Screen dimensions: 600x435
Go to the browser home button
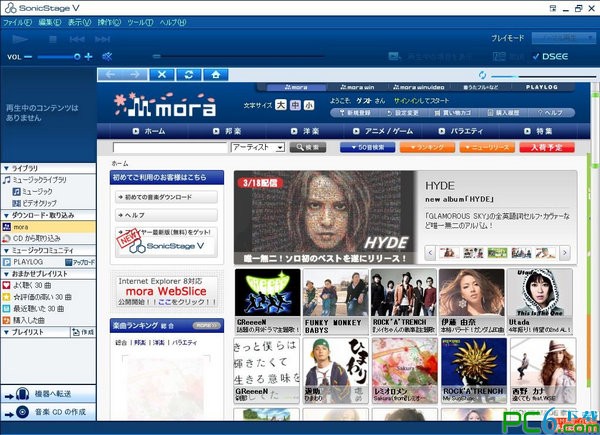(216, 75)
